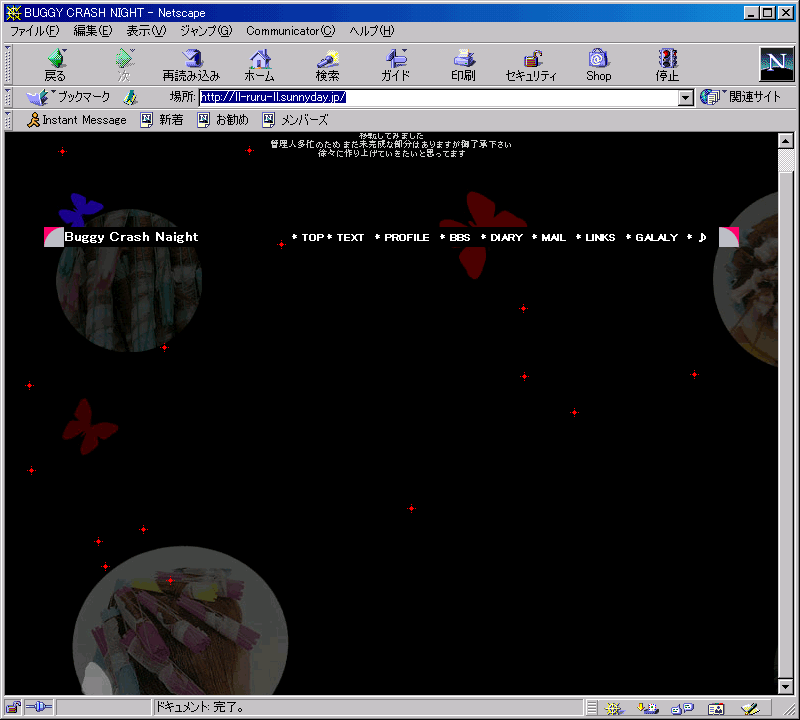Open the ジャンプ(G) menu
This screenshot has width=800, height=720.
[206, 31]
